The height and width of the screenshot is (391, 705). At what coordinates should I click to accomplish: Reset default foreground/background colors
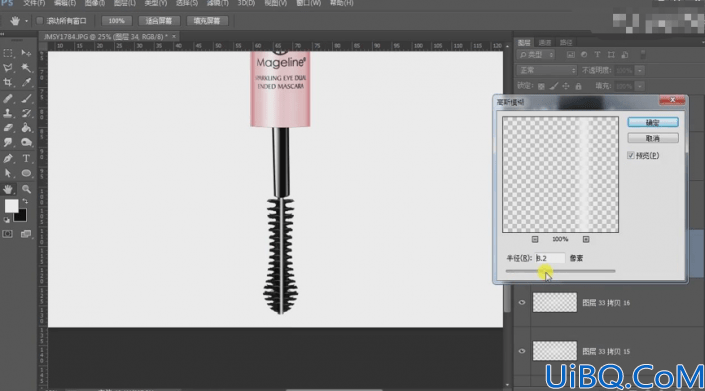coord(6,220)
